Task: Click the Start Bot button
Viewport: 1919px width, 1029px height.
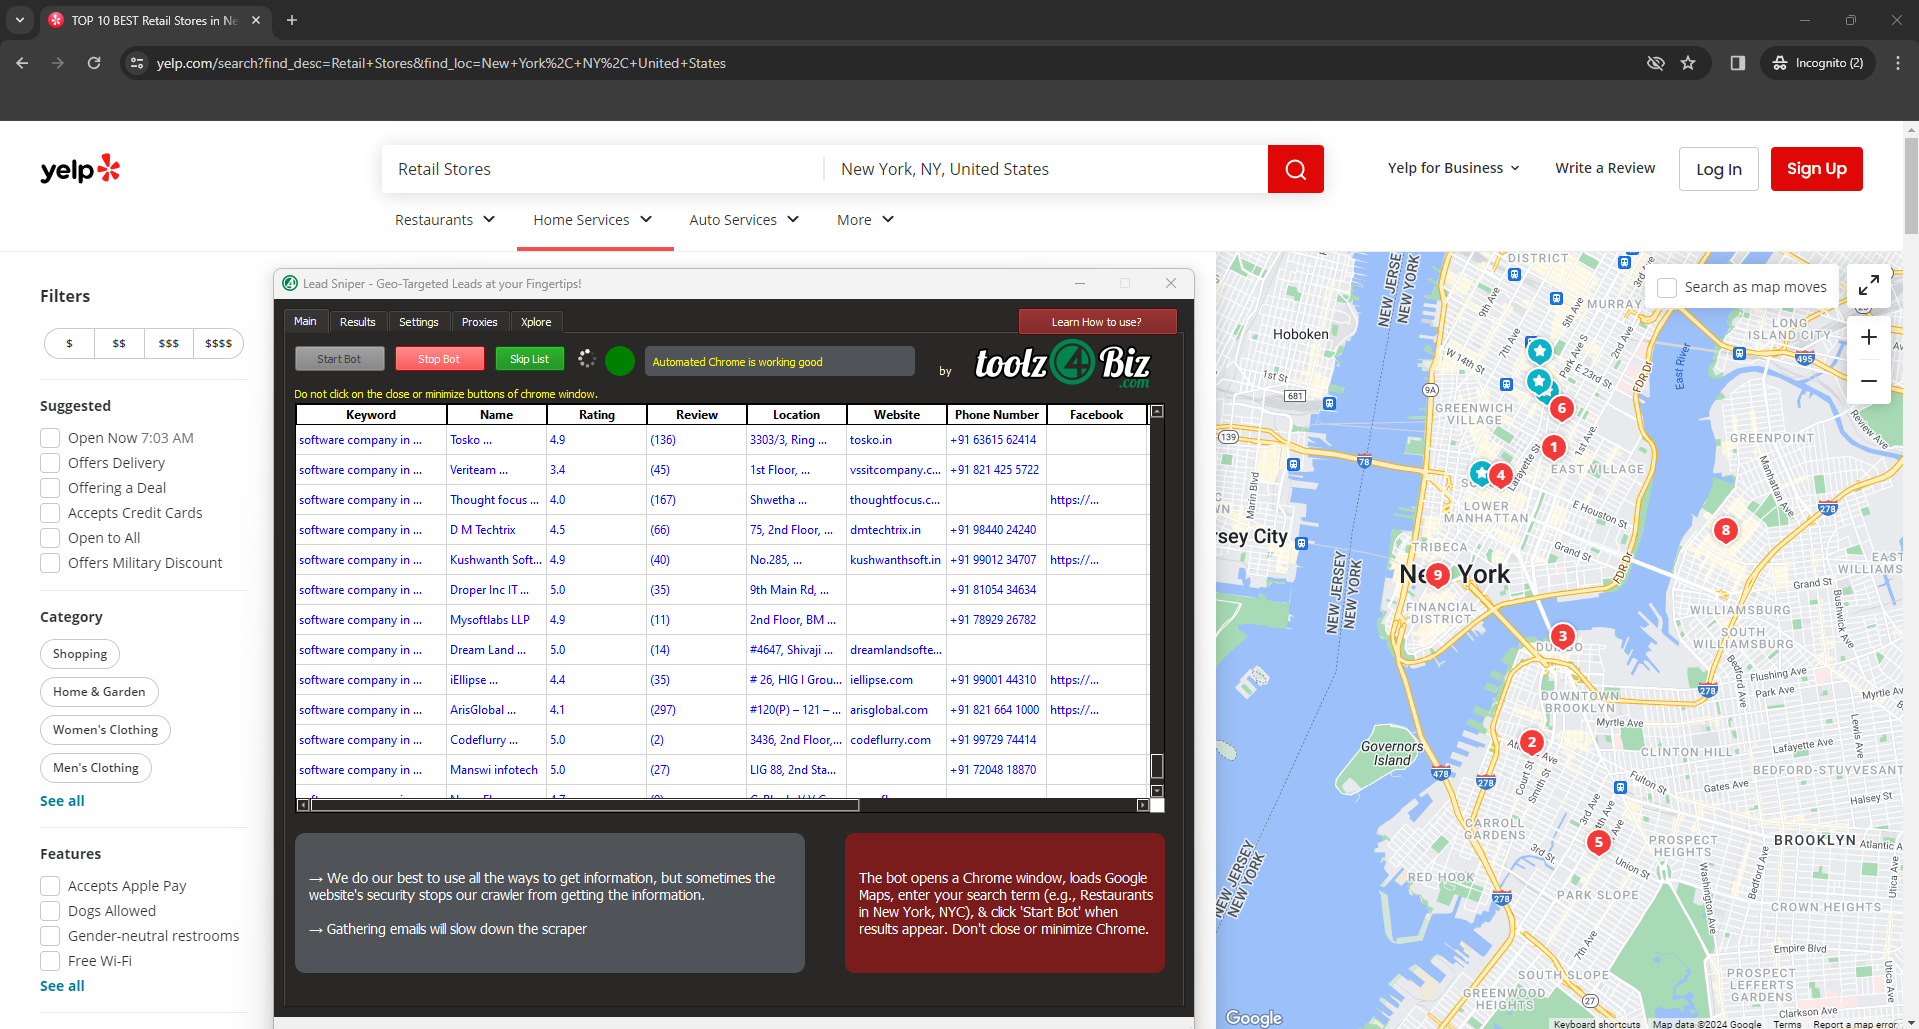Action: point(339,359)
